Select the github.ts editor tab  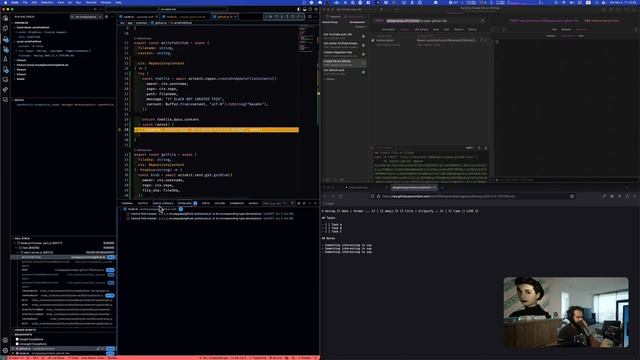click(225, 17)
